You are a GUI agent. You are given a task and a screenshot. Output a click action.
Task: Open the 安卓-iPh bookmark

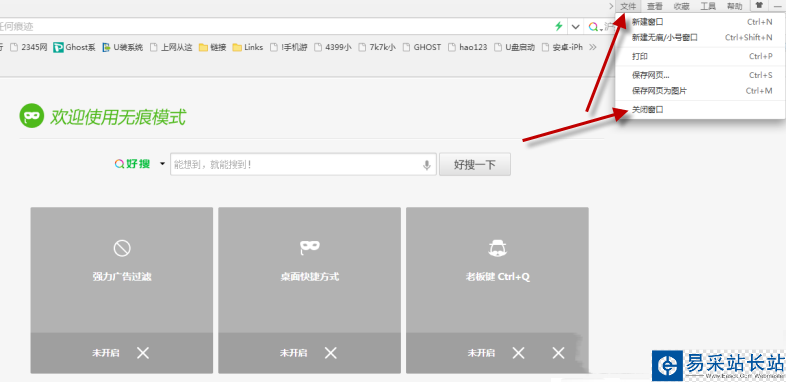[562, 48]
